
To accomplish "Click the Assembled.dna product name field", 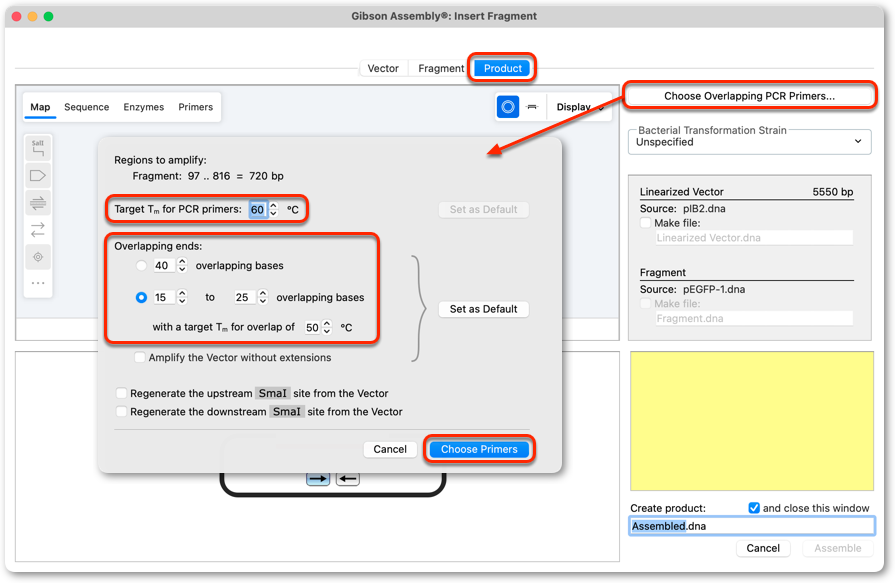I will click(x=752, y=526).
